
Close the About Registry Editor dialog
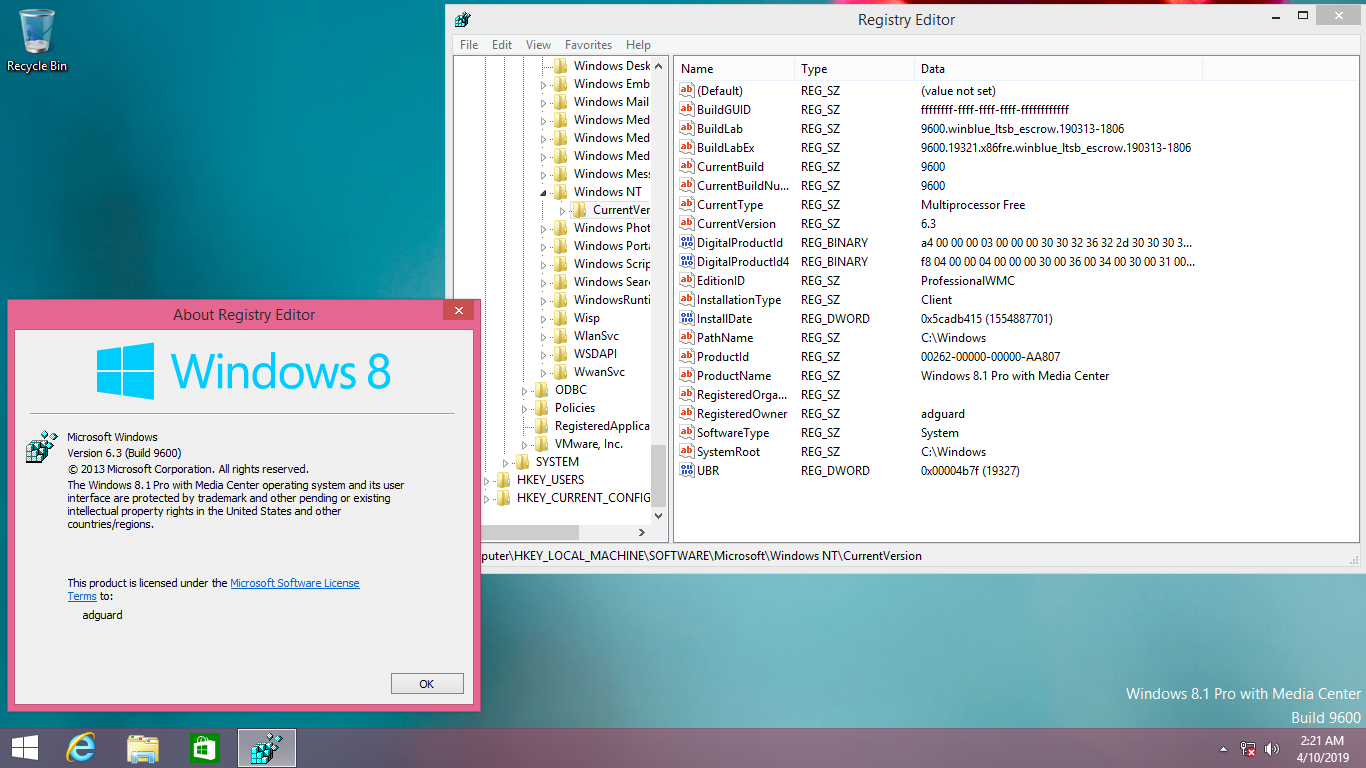coord(458,310)
